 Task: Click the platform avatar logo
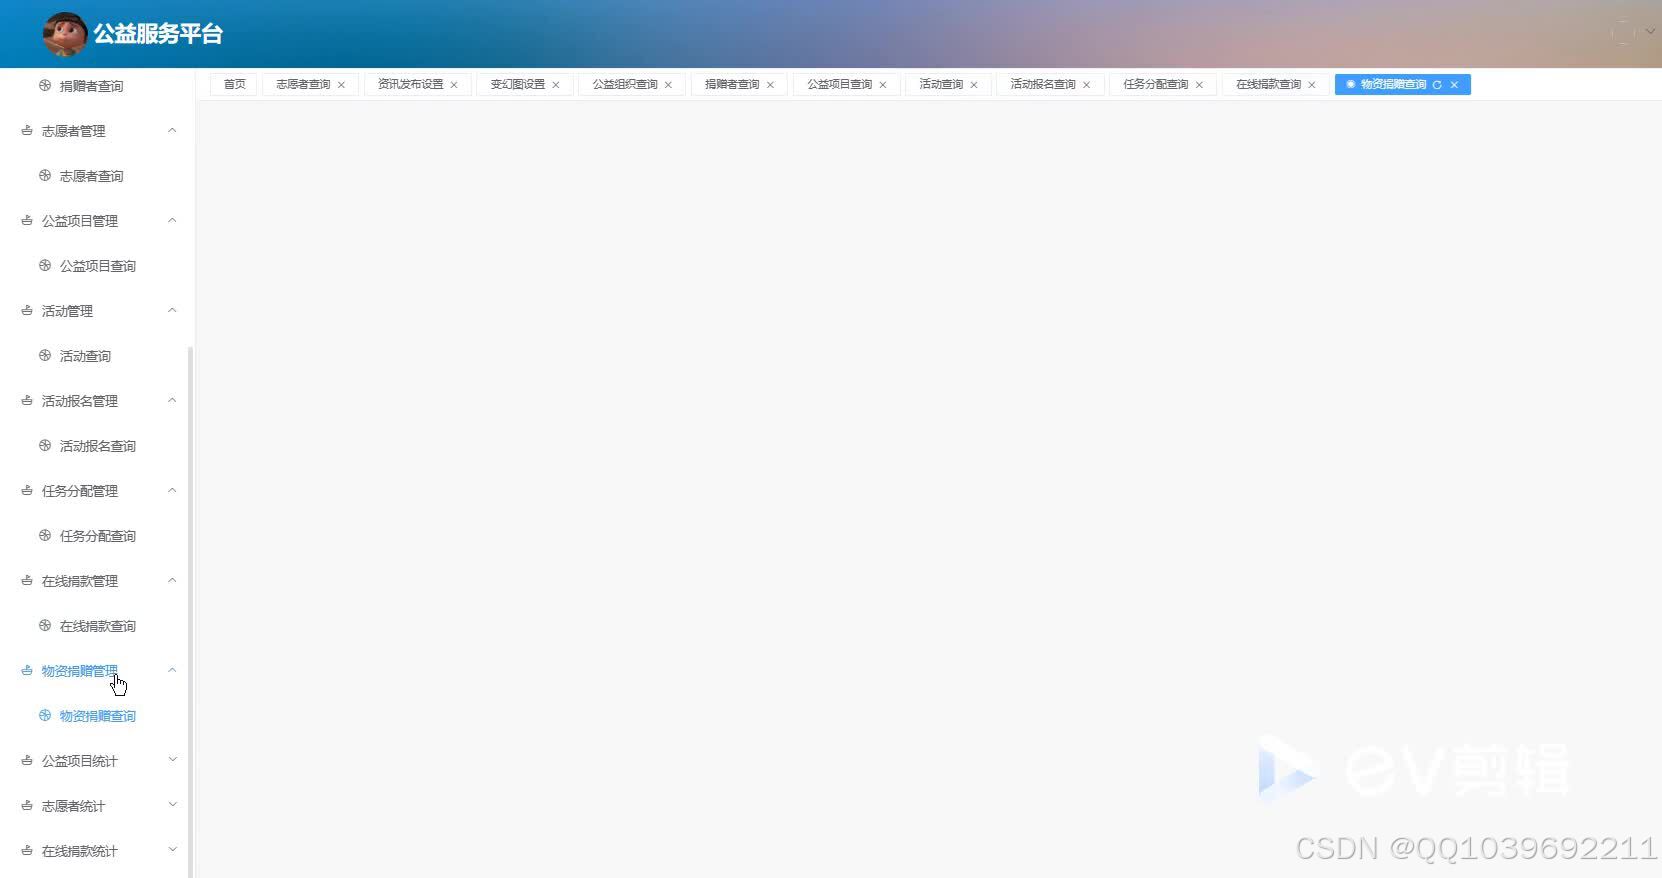click(65, 34)
